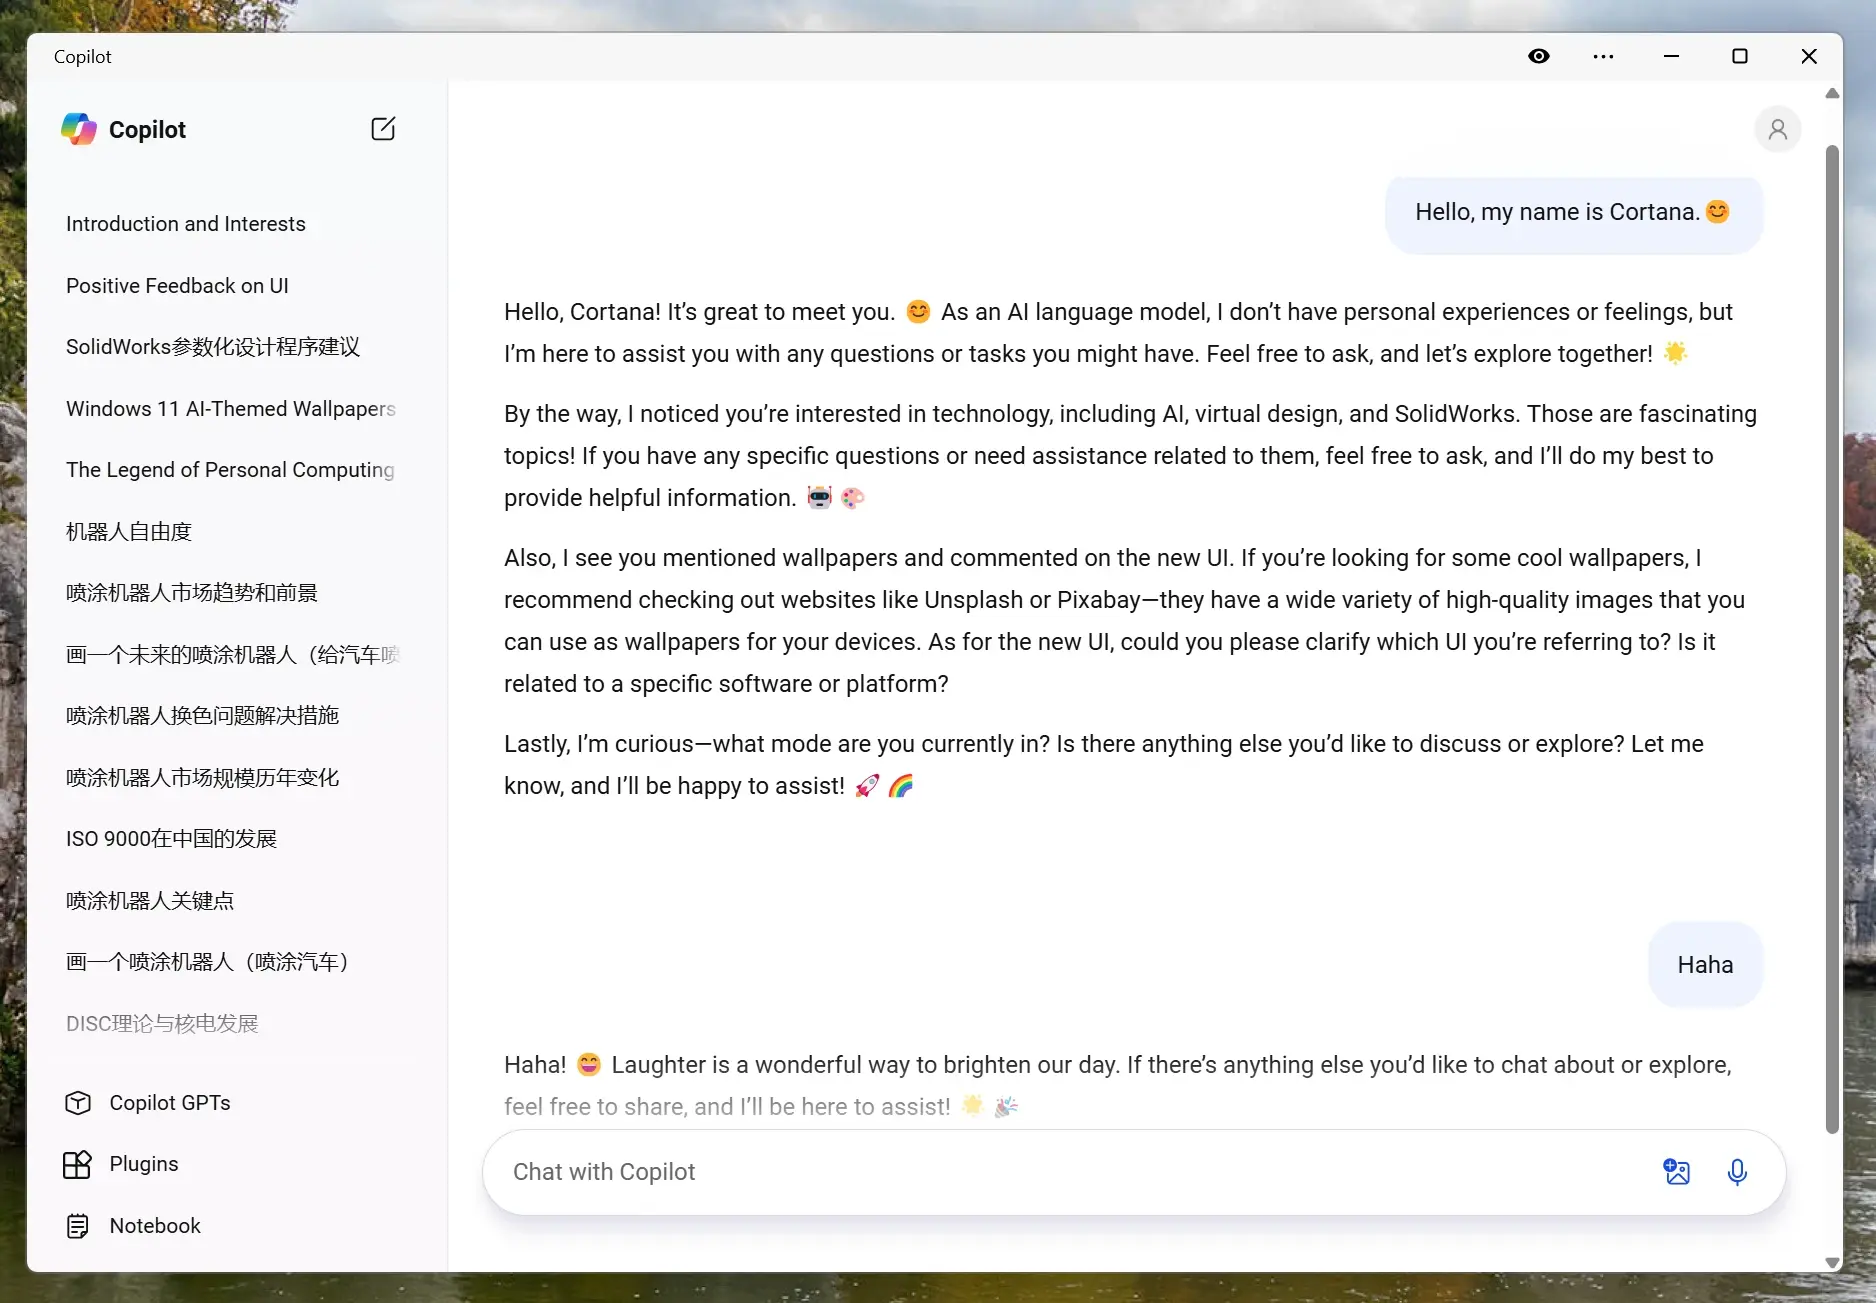This screenshot has height=1303, width=1876.
Task: Open chat 'Positive Feedback on UI'
Action: (177, 286)
